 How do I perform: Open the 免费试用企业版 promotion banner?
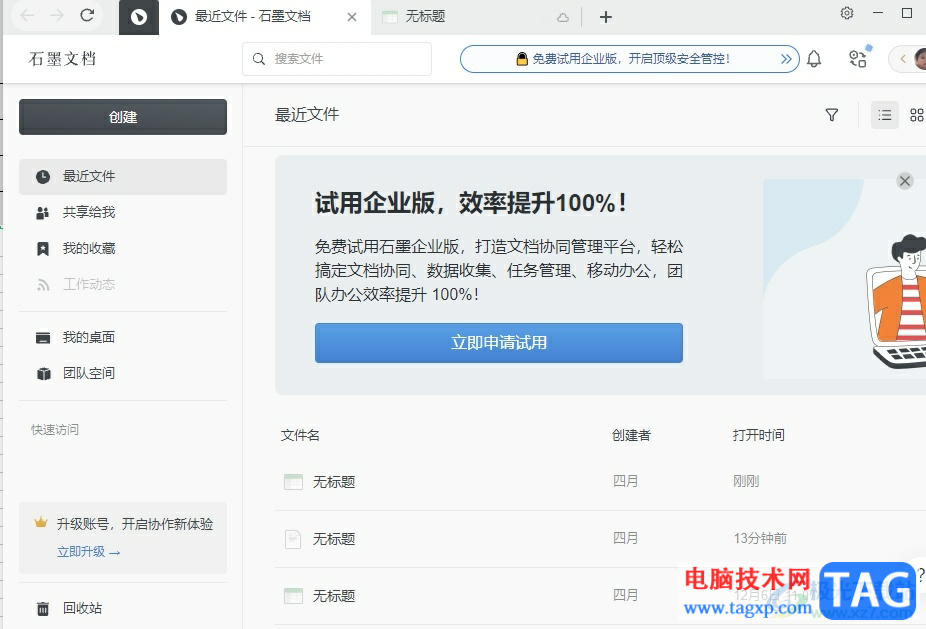pyautogui.click(x=630, y=58)
